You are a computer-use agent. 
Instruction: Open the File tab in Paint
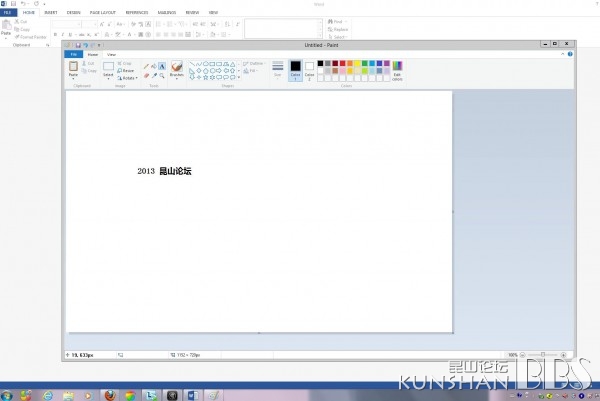(x=73, y=54)
